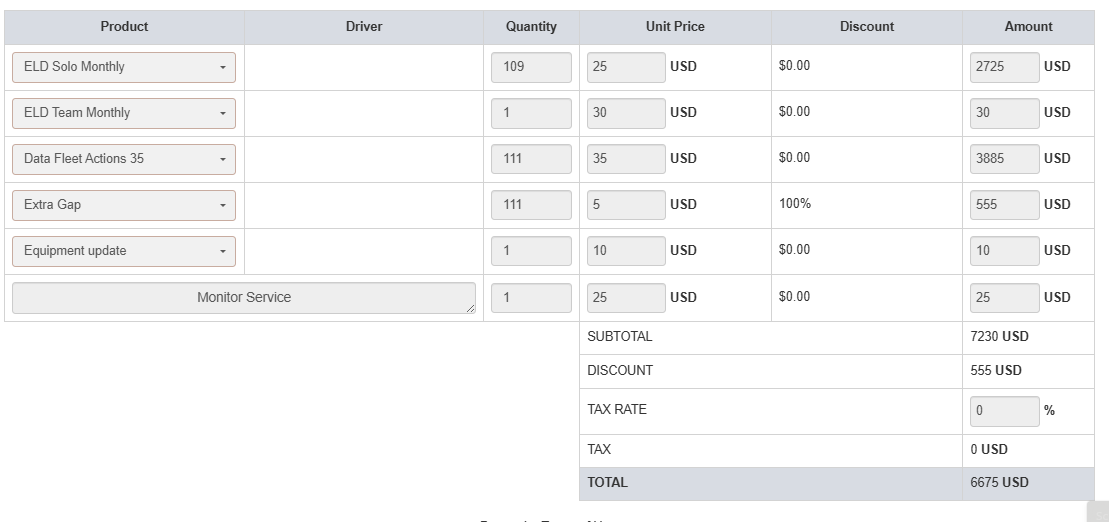Select the Equipment update amount field
The height and width of the screenshot is (522, 1109).
(x=1005, y=251)
